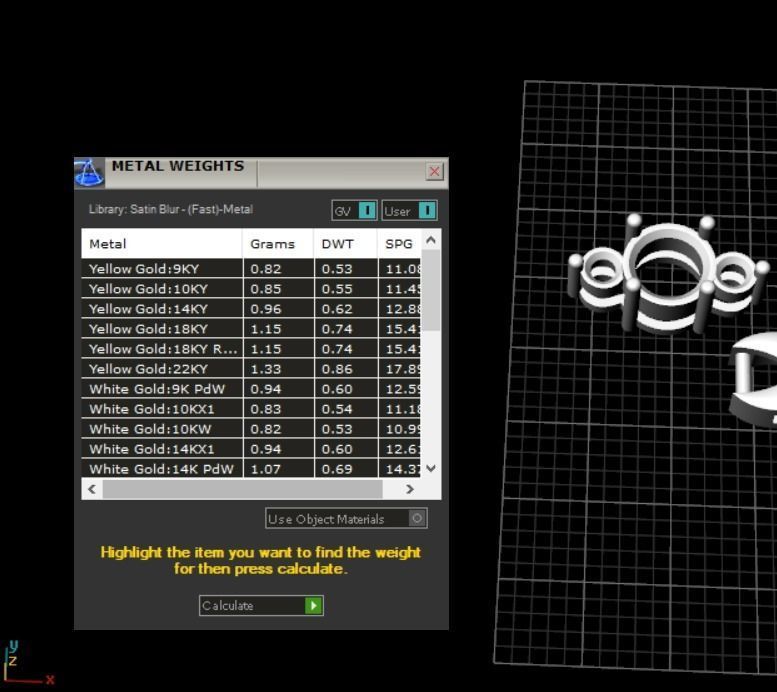Click the Metal Weights cone logo icon
This screenshot has height=692, width=777.
pos(89,173)
